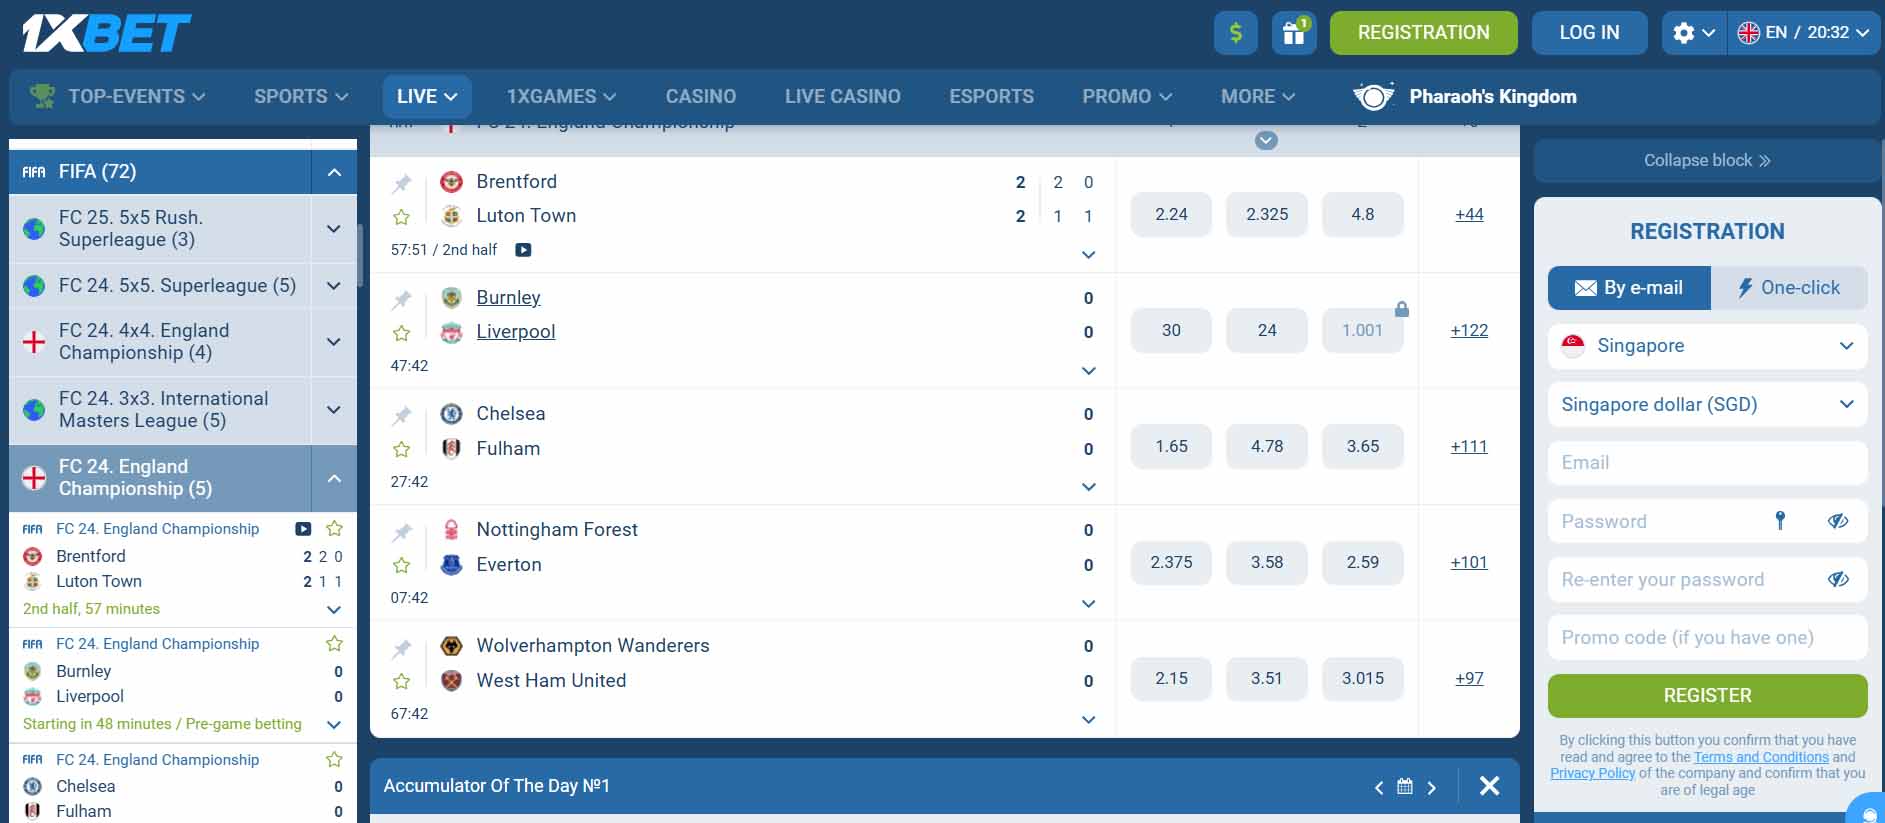Open the Liverpool team link
This screenshot has height=823, width=1885.
point(515,332)
